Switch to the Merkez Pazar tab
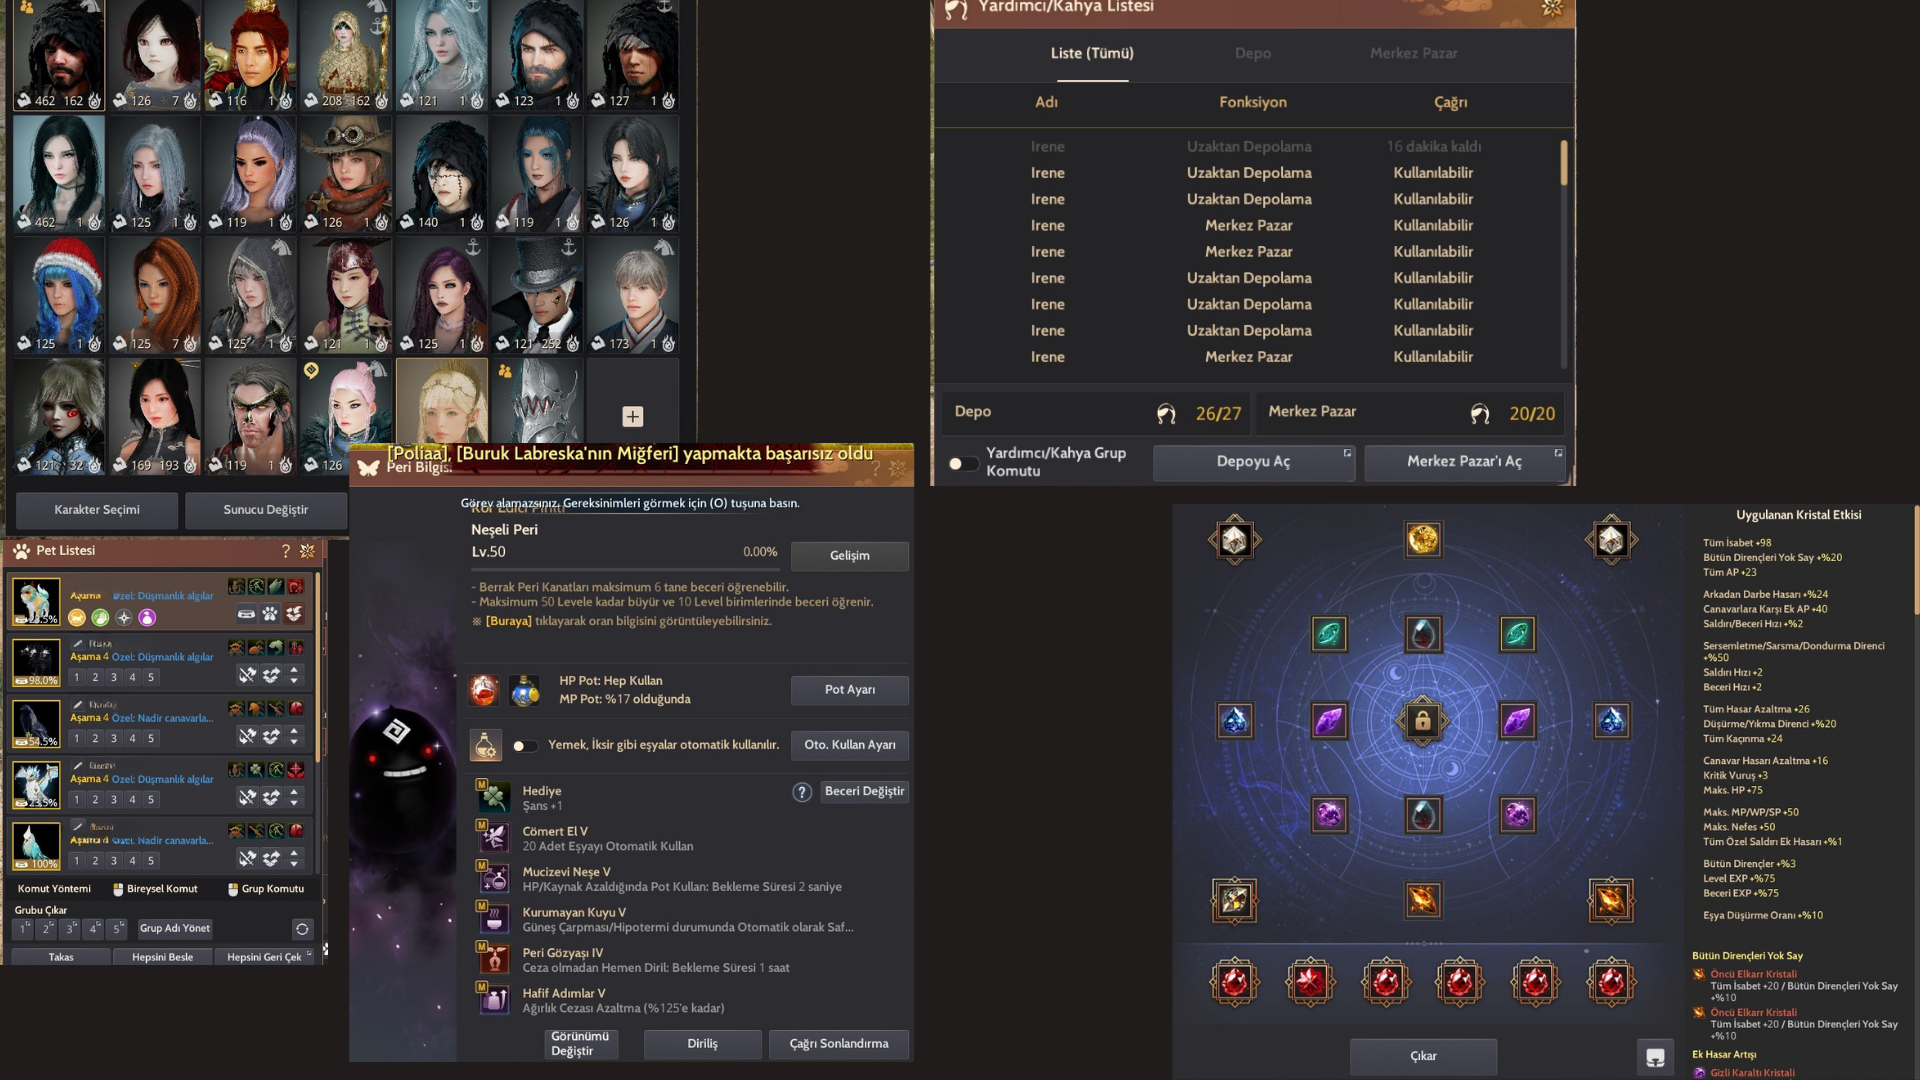1920x1080 pixels. (1413, 53)
